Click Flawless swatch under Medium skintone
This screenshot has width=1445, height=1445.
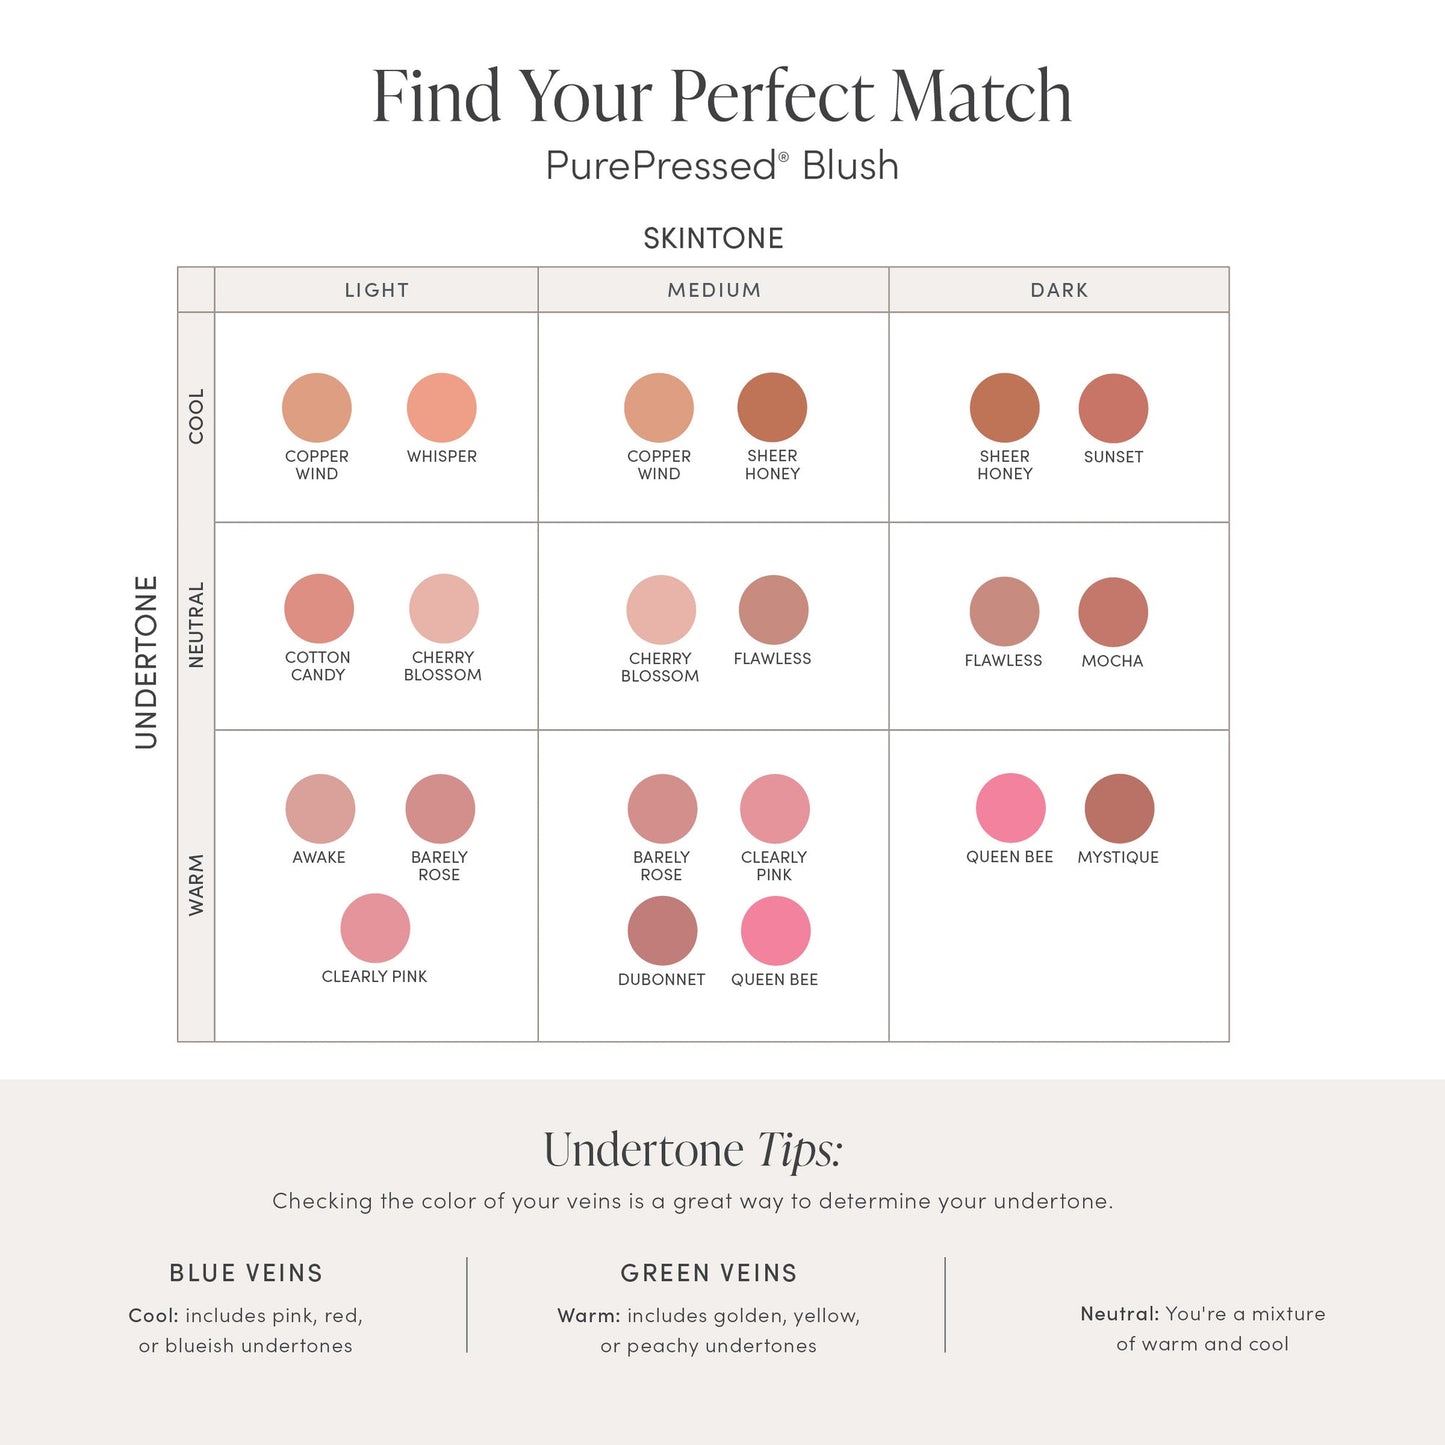pyautogui.click(x=773, y=610)
